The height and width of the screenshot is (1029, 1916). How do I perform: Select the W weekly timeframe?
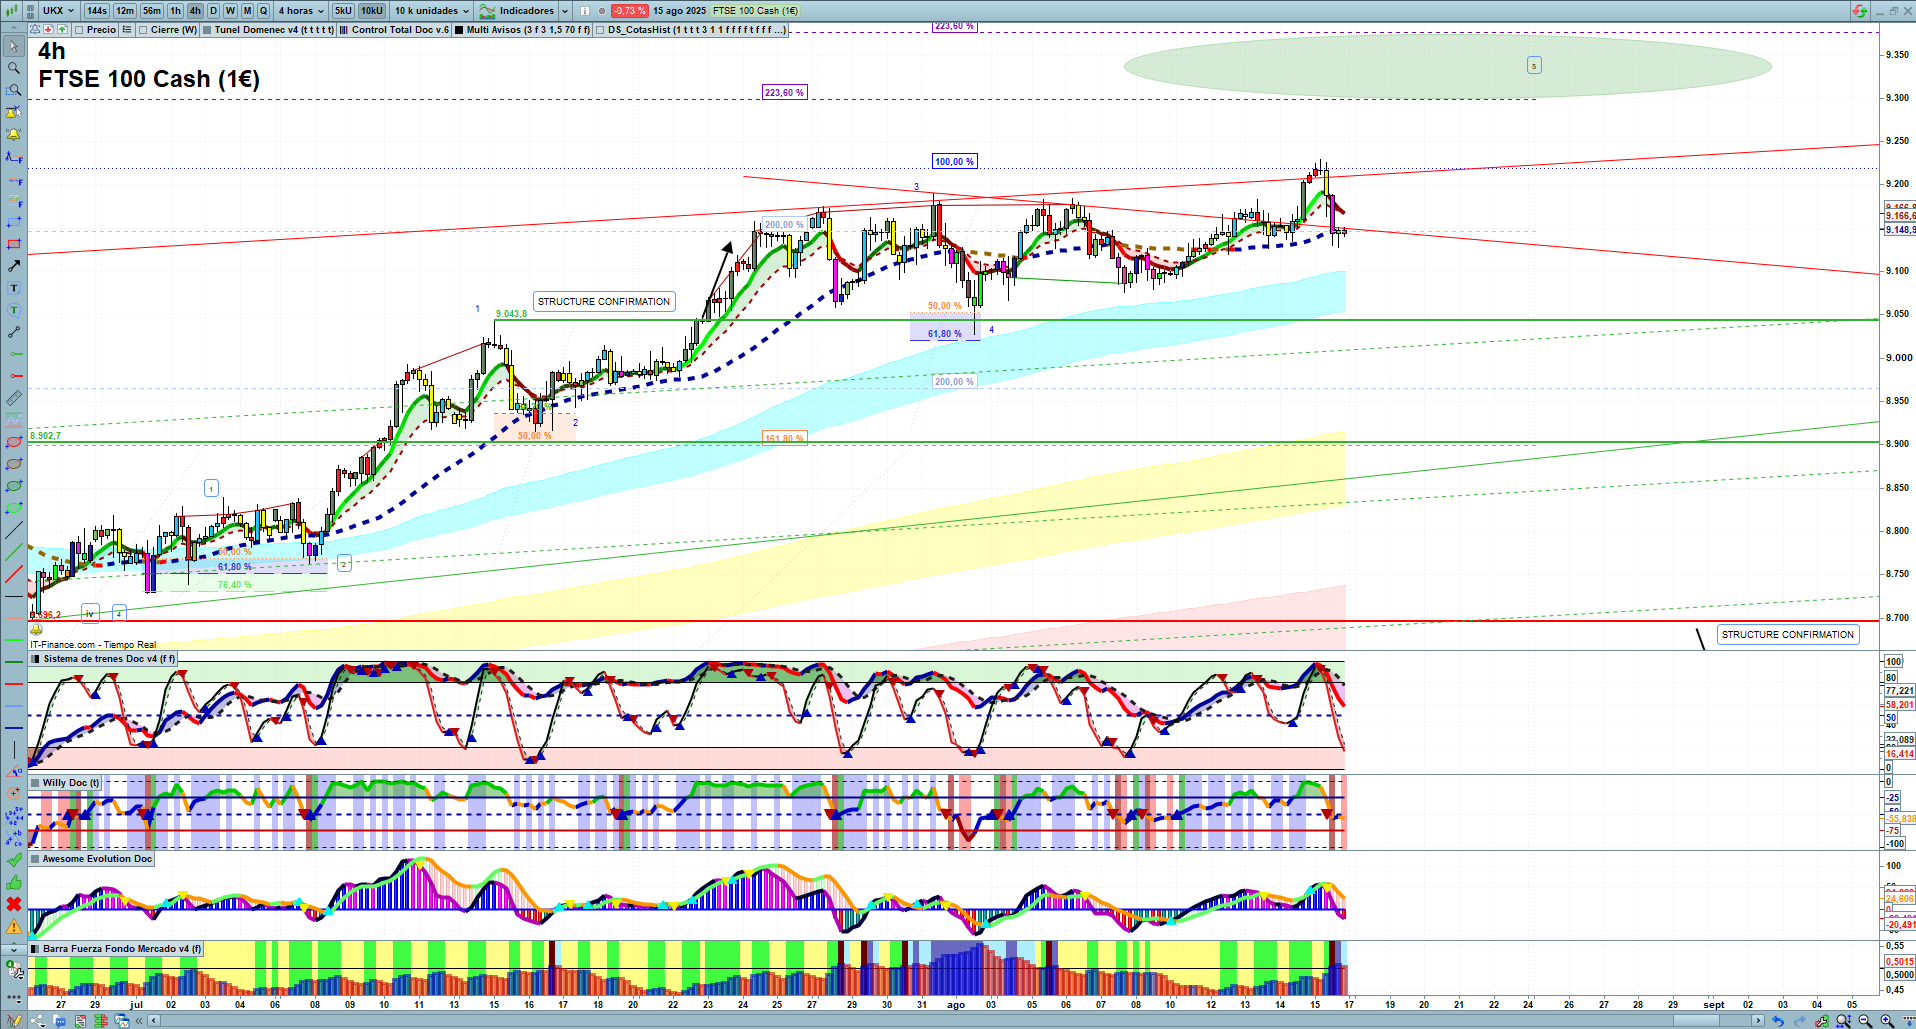230,11
